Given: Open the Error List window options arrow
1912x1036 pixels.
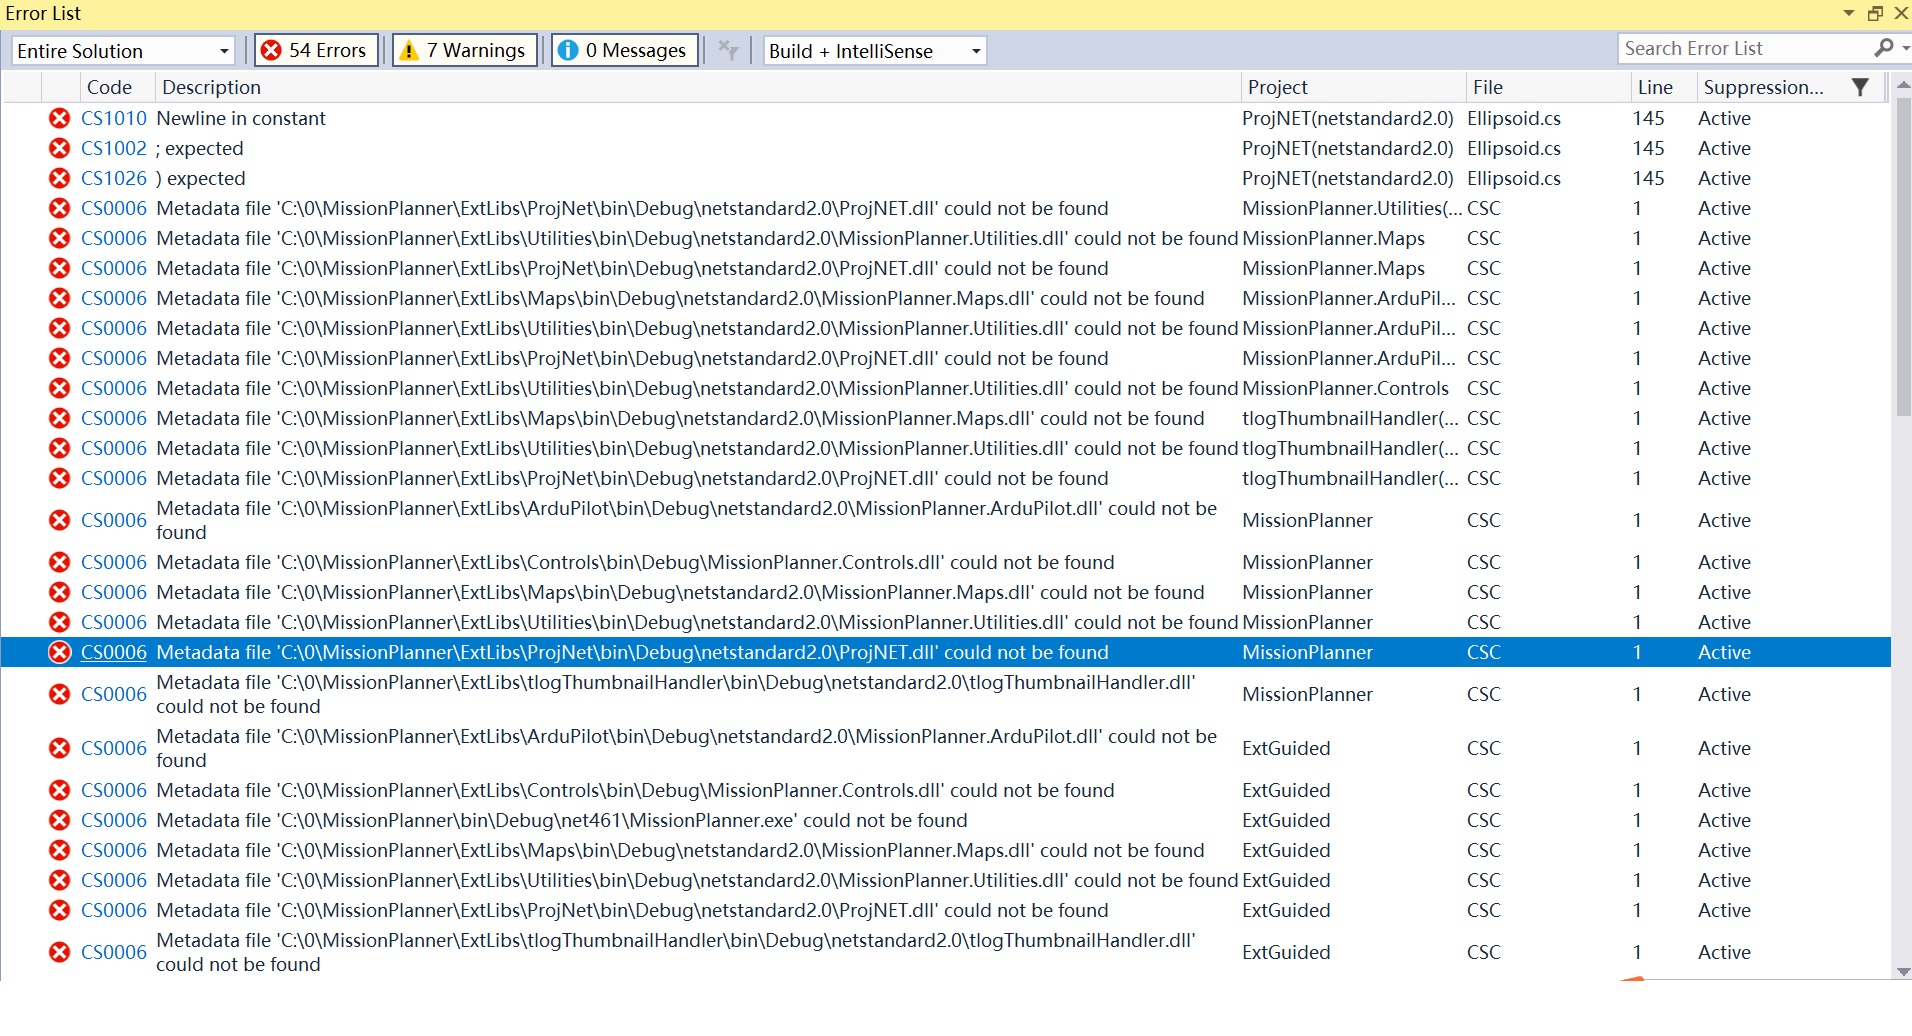Looking at the screenshot, I should click(x=1848, y=13).
